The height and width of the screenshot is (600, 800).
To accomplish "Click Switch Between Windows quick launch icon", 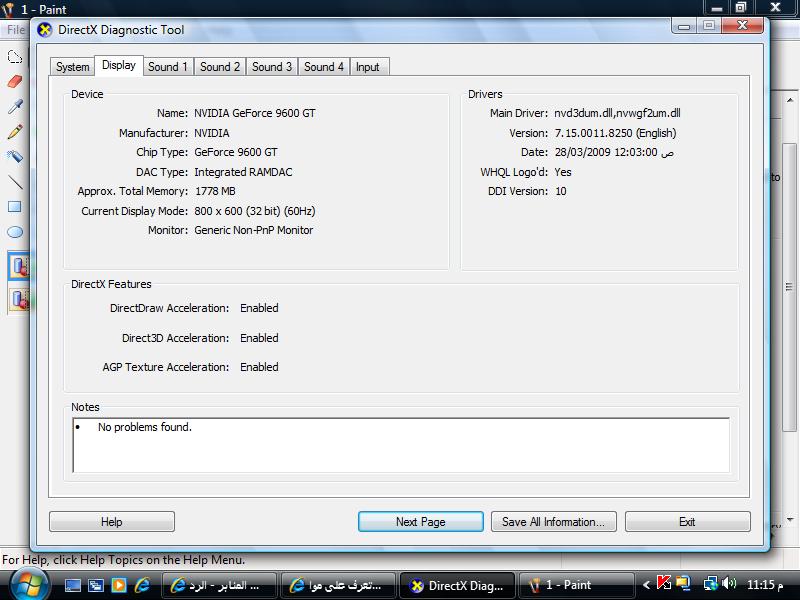I will (x=96, y=585).
